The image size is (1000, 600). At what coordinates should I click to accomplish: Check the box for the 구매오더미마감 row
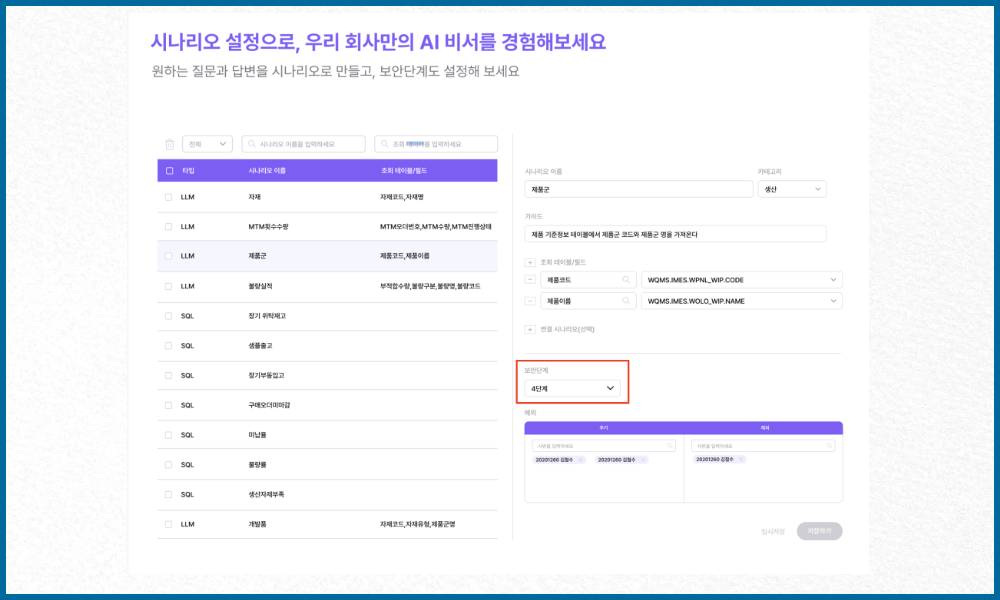[x=168, y=405]
